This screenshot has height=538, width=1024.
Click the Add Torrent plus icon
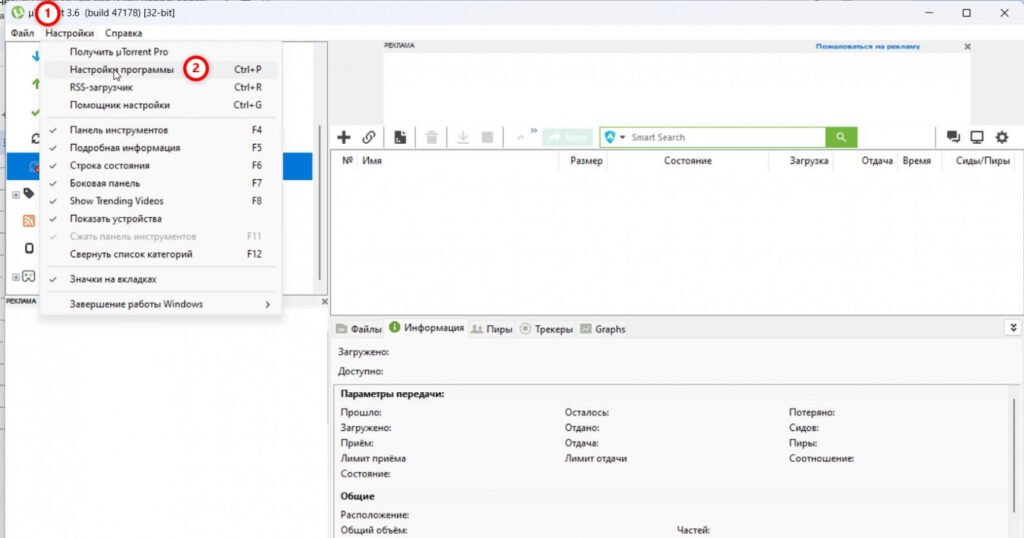[x=344, y=137]
